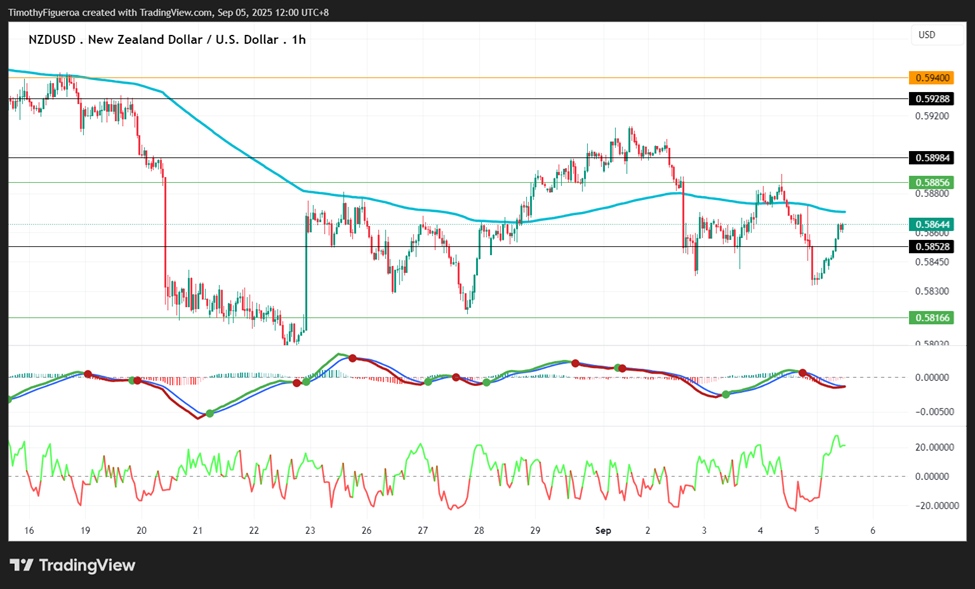Click the 0.00000 MACD axis value
975x589 pixels.
click(x=932, y=378)
